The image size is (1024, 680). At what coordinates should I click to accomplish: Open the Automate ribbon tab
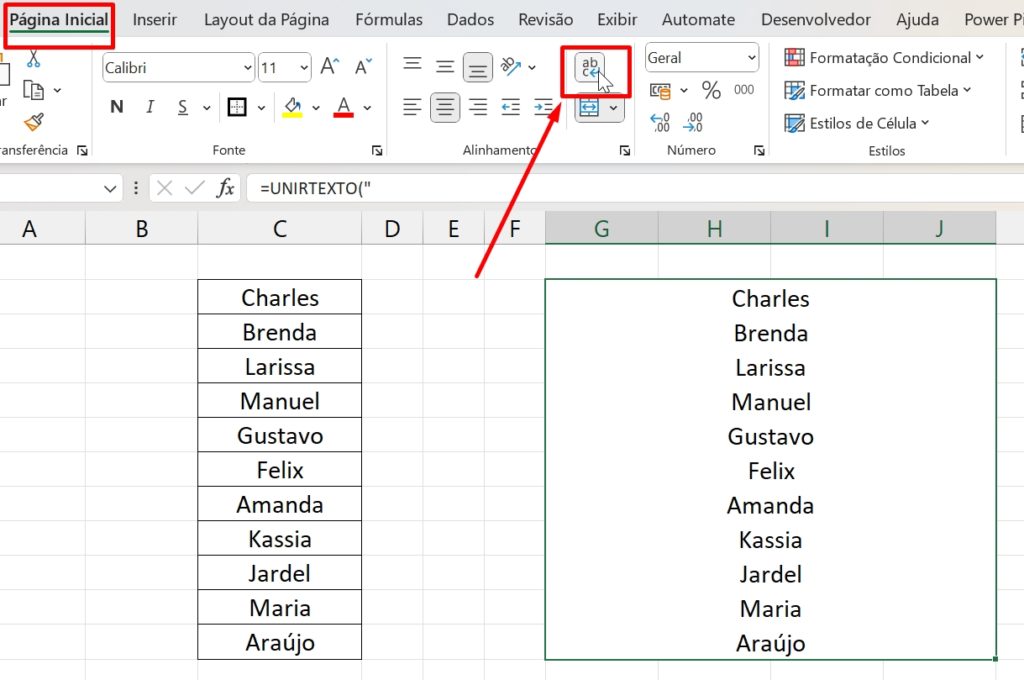[698, 19]
